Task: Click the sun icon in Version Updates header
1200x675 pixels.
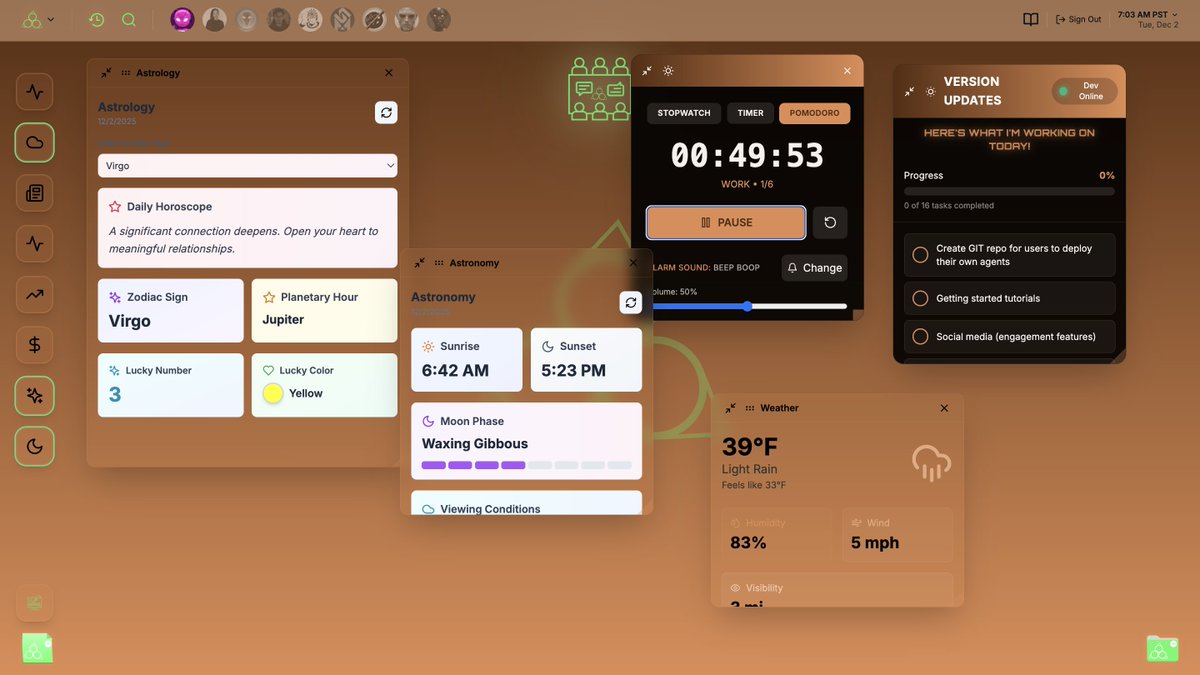Action: tap(930, 91)
